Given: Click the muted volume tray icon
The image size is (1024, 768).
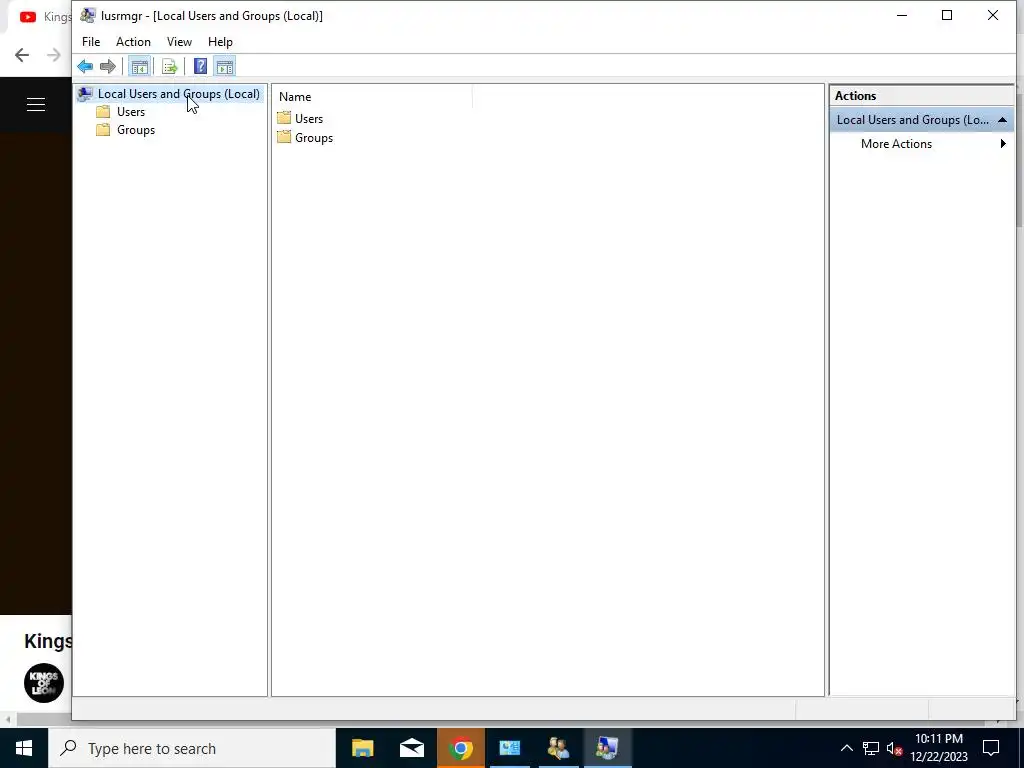Looking at the screenshot, I should click(894, 748).
